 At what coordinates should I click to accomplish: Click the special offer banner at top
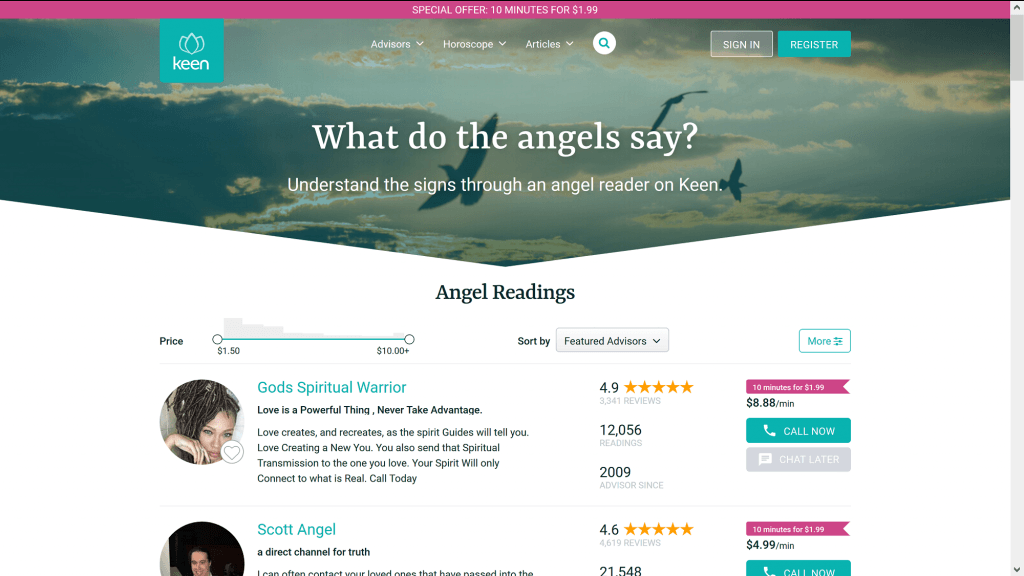click(x=505, y=9)
